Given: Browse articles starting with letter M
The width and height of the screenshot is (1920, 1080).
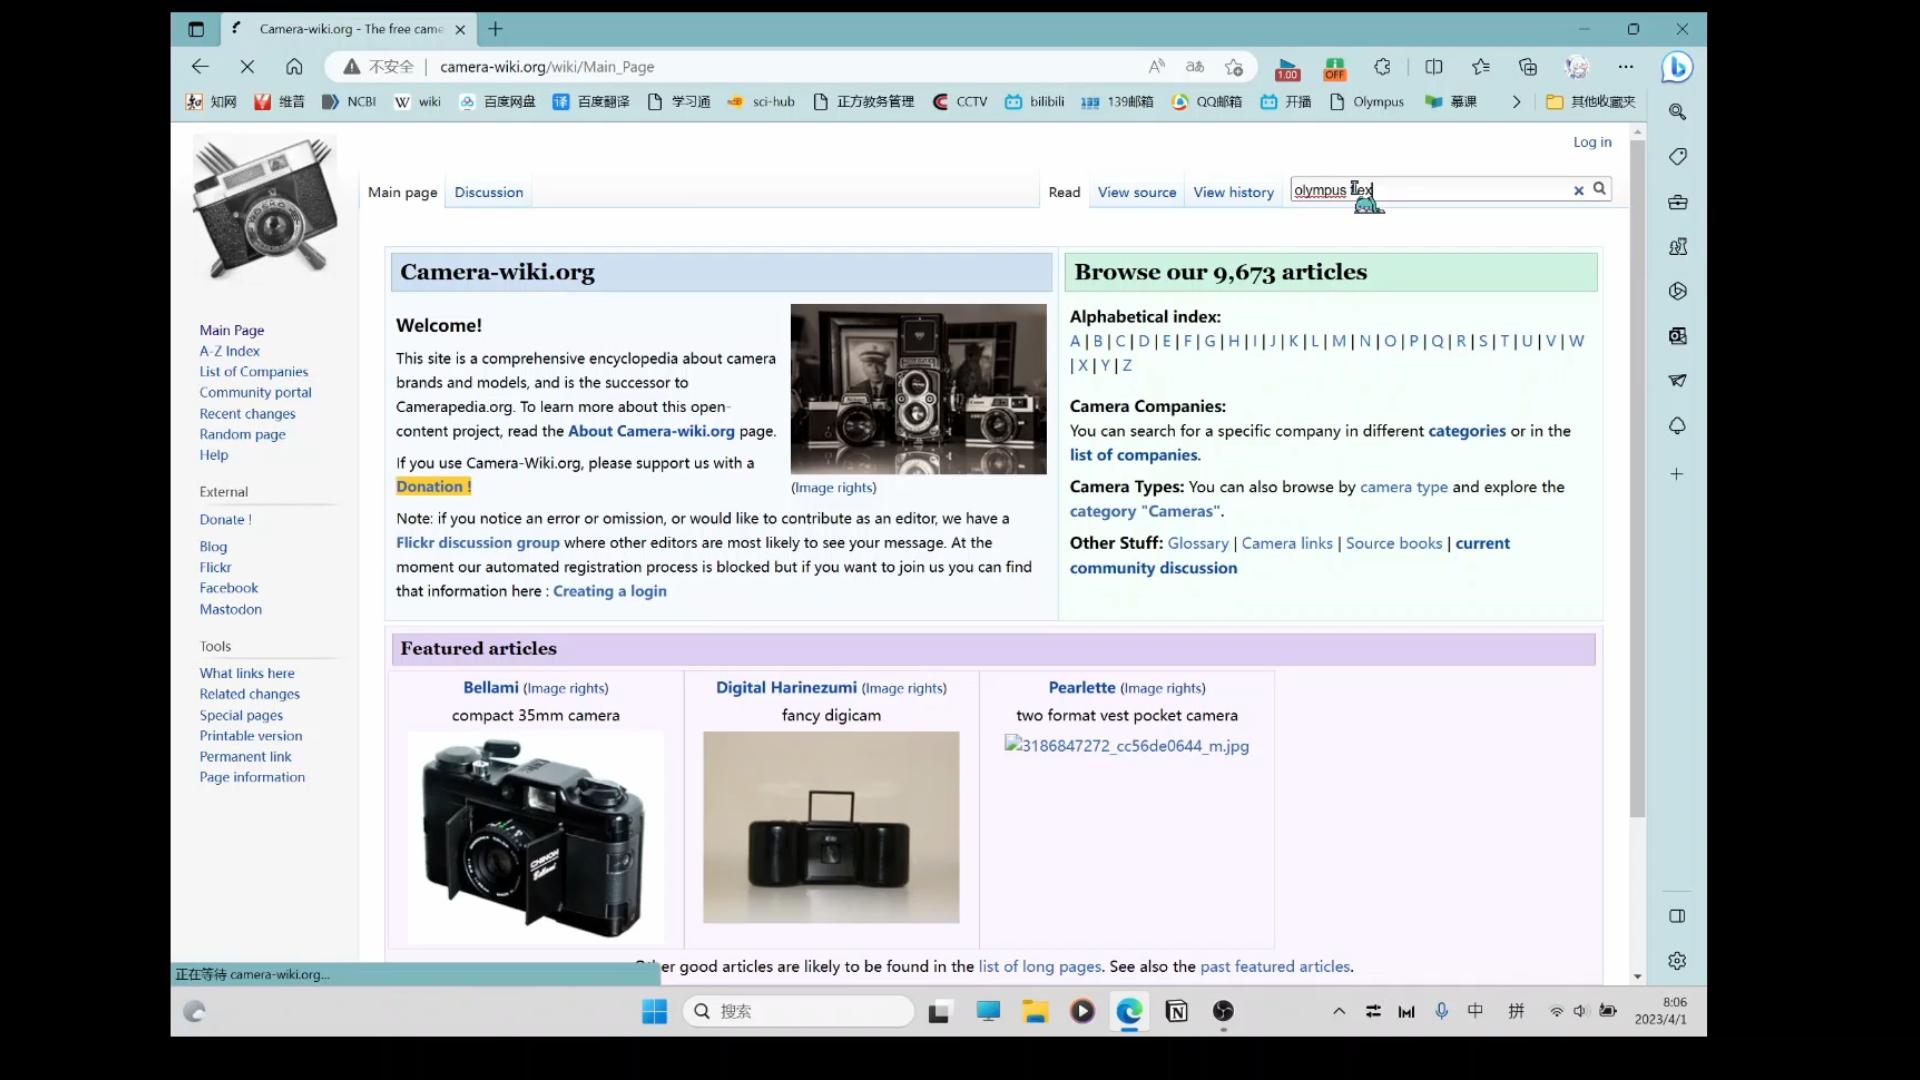Looking at the screenshot, I should (x=1338, y=341).
